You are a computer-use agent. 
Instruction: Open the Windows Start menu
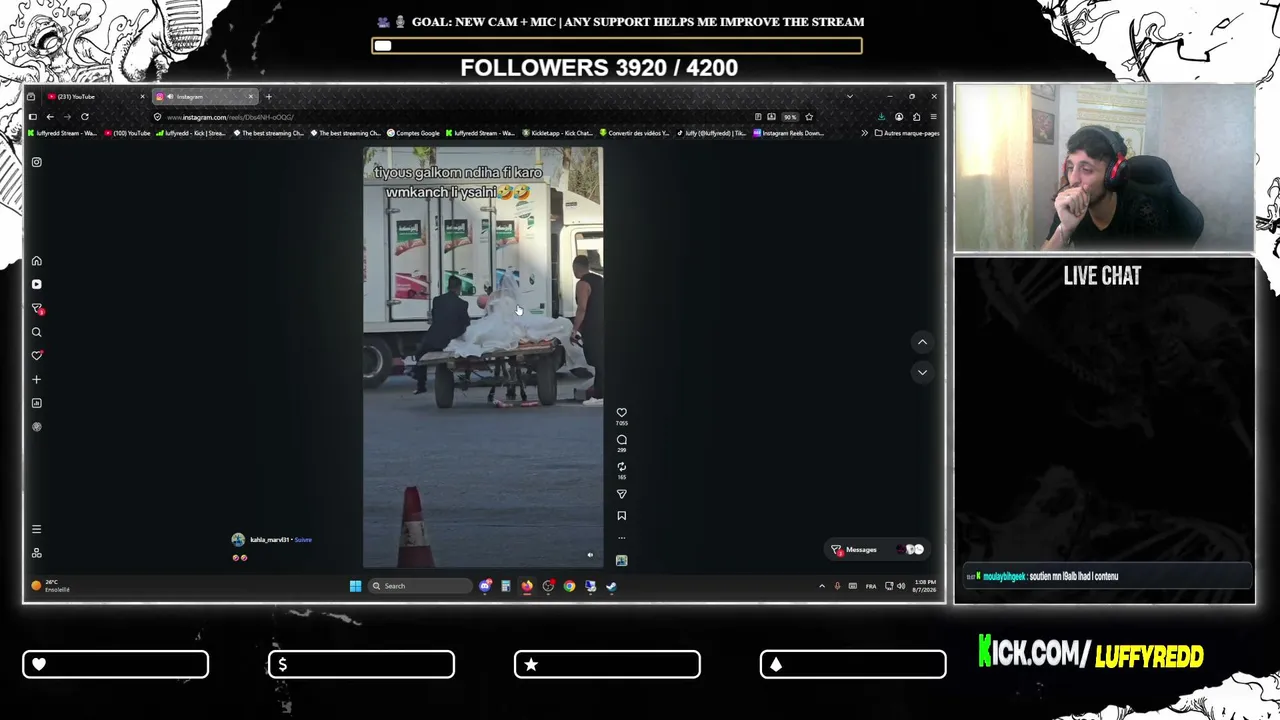pos(355,586)
